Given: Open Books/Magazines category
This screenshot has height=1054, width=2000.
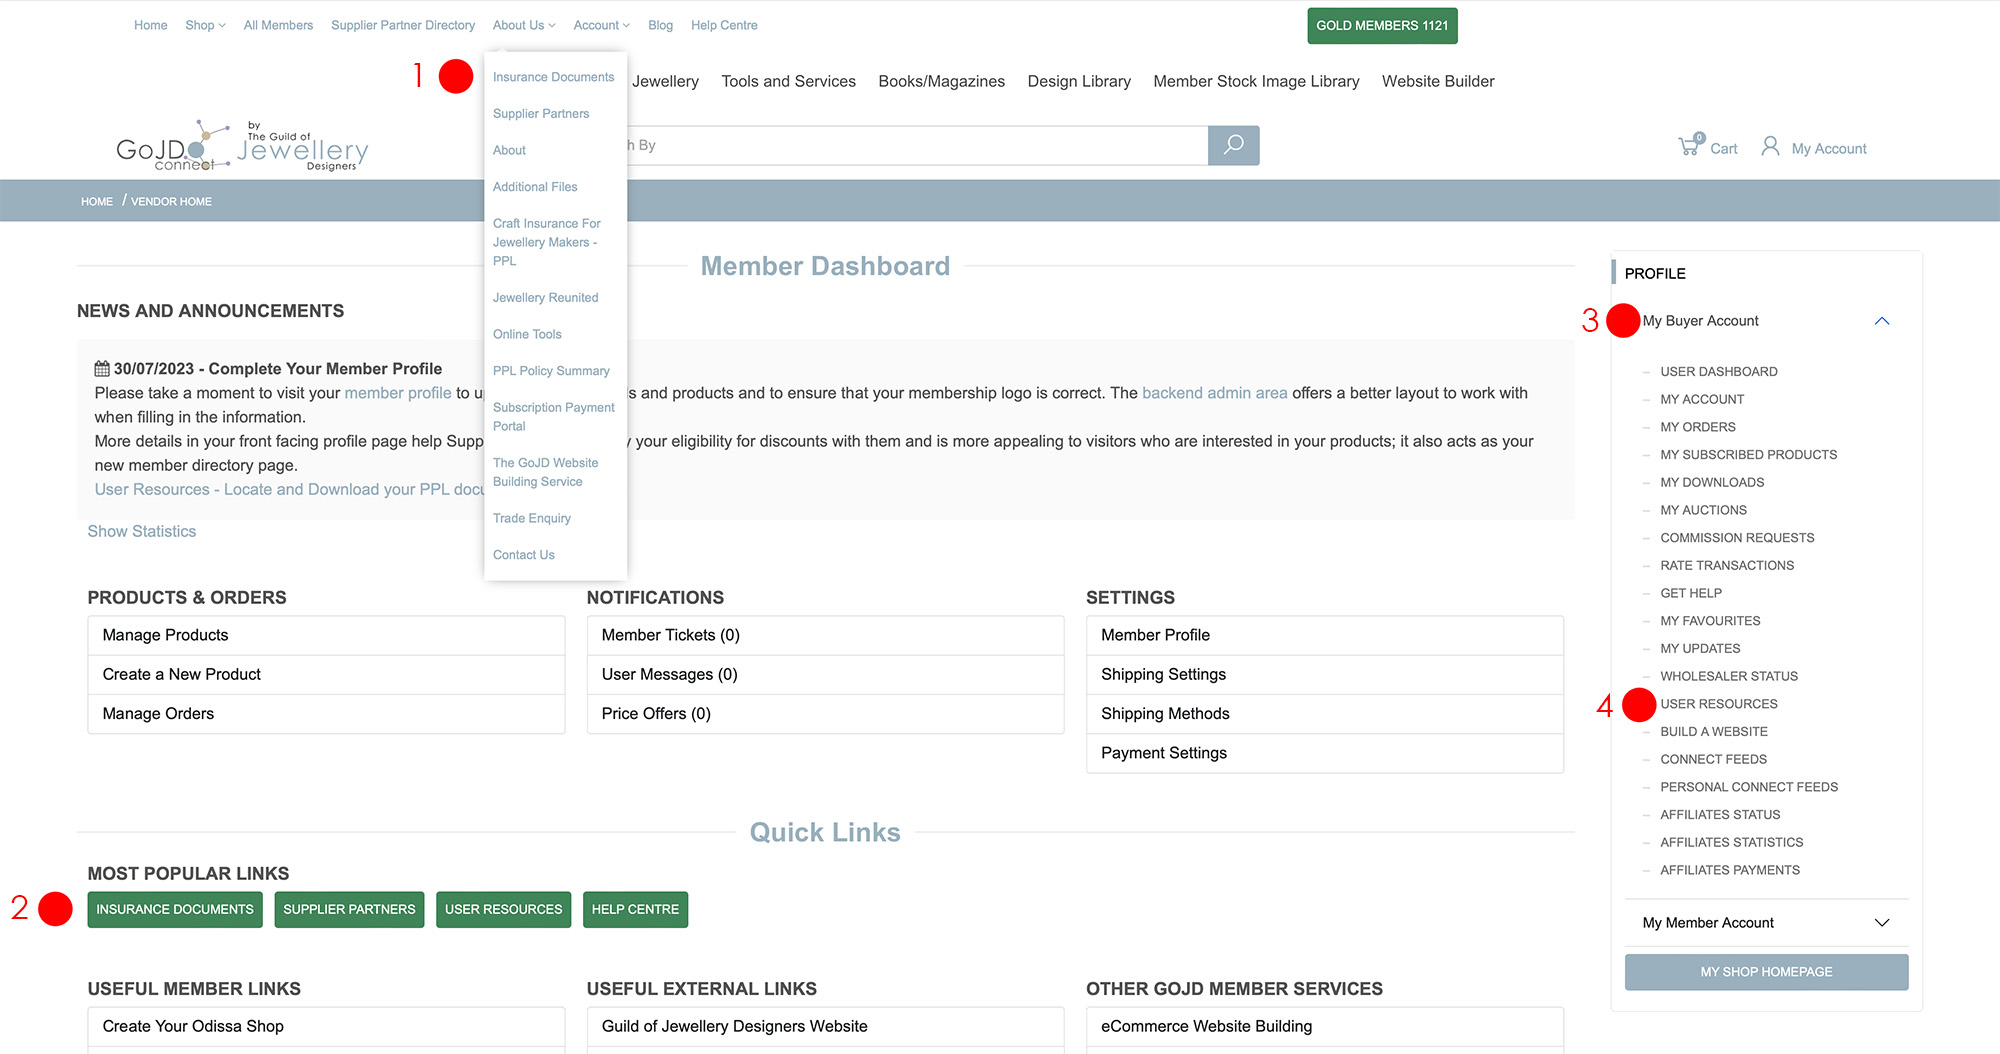Looking at the screenshot, I should (941, 81).
